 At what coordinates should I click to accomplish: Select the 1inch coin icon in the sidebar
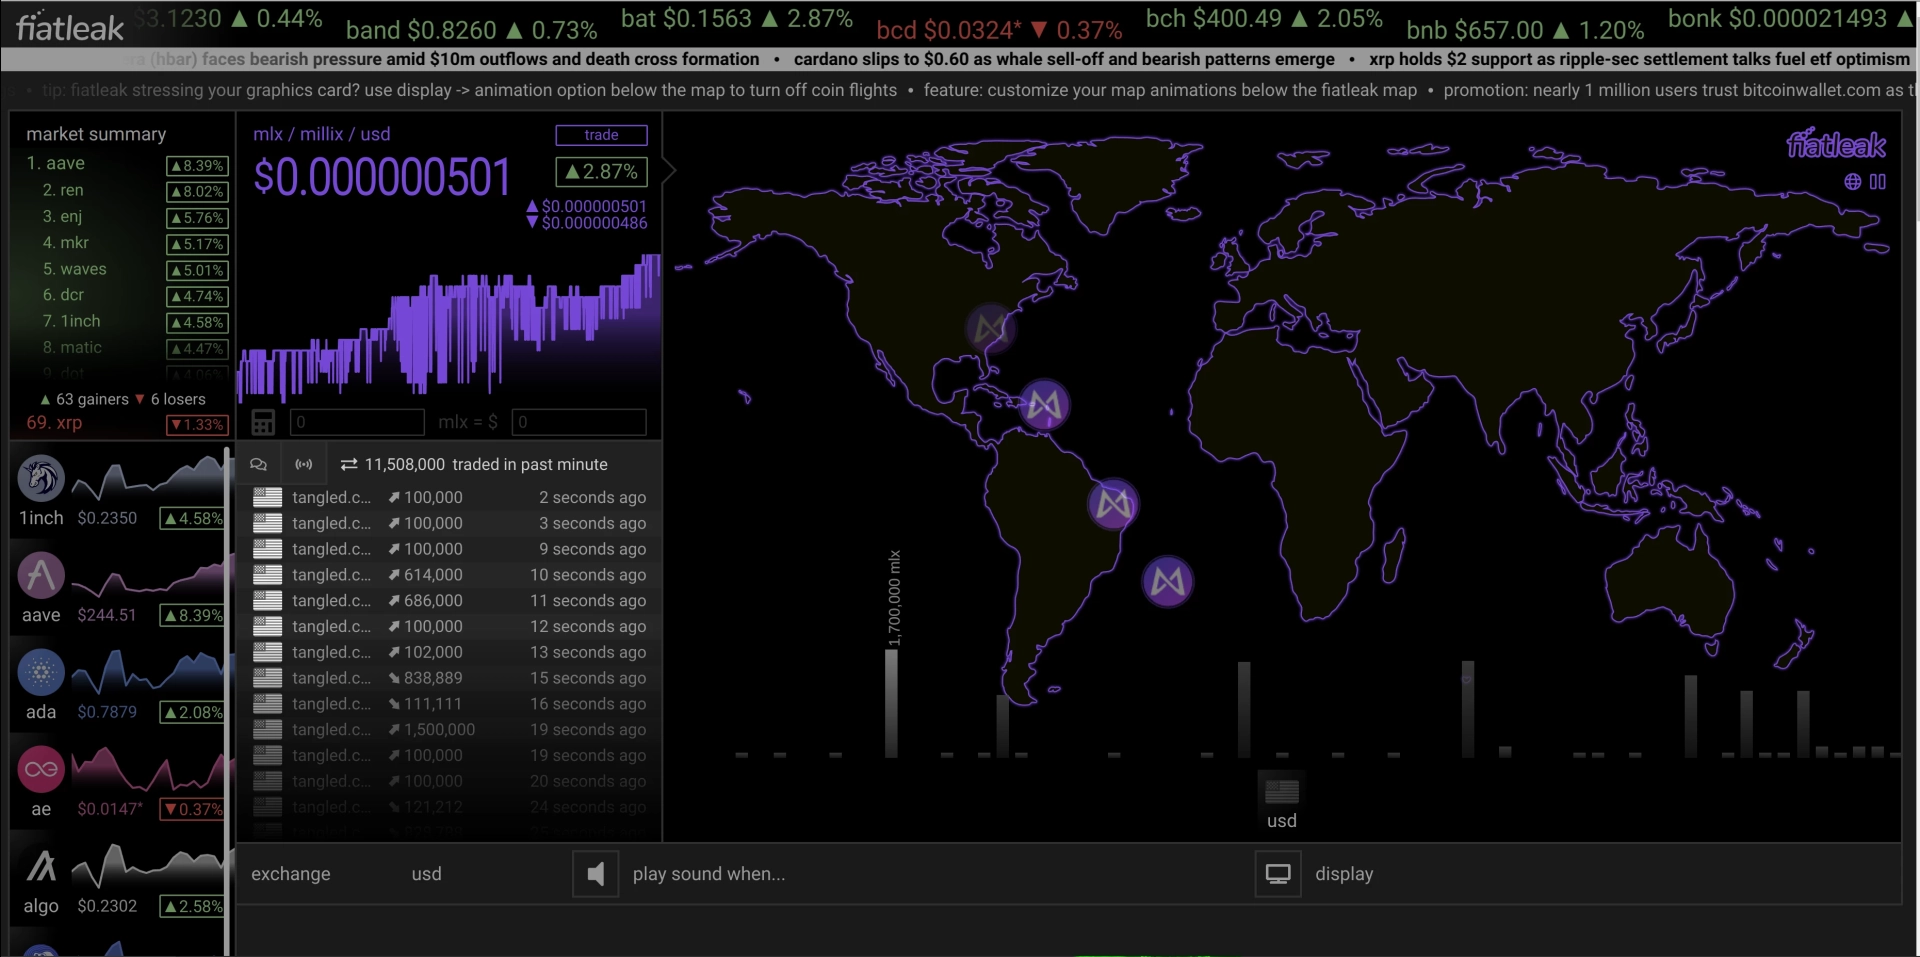(x=41, y=479)
